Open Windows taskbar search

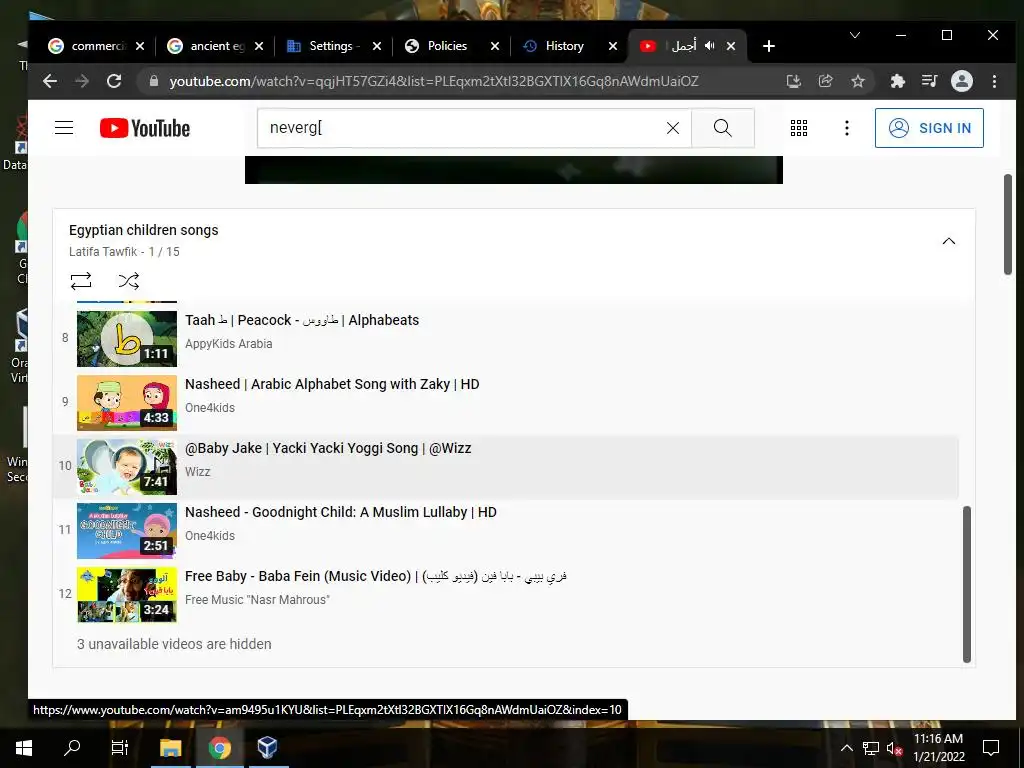(72, 748)
